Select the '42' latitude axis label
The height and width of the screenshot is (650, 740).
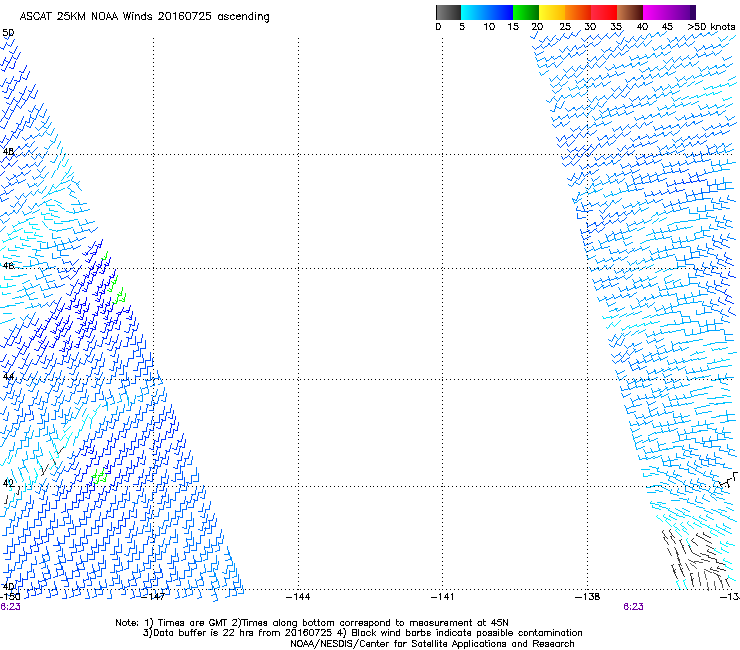click(x=8, y=483)
